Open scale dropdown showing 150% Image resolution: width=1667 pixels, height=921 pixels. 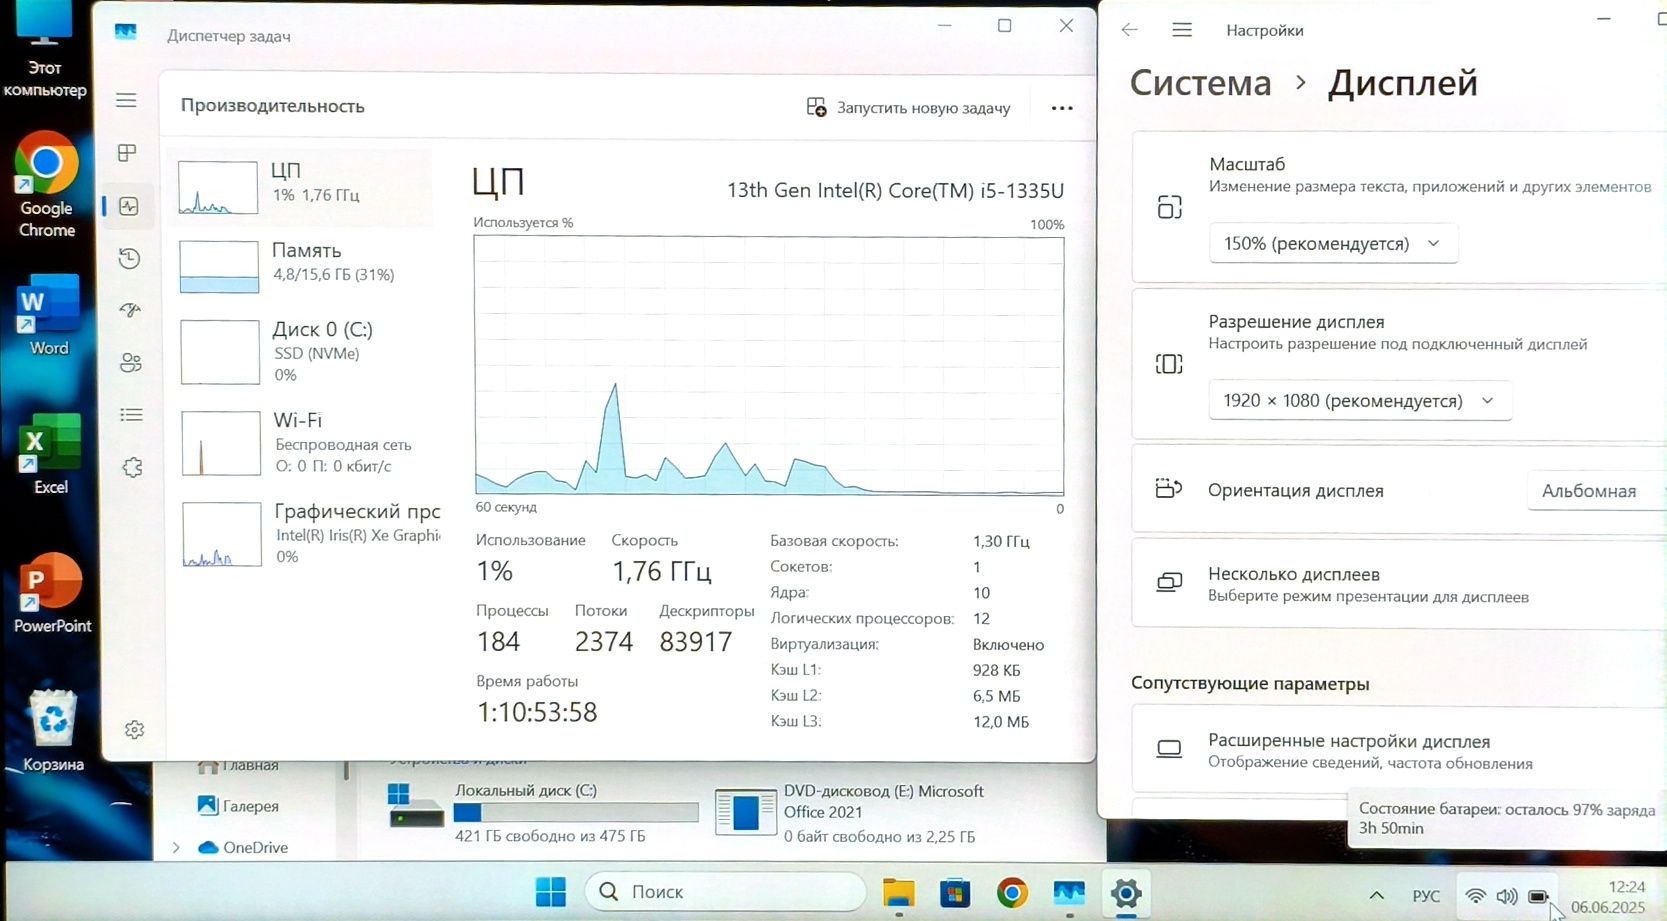point(1333,243)
